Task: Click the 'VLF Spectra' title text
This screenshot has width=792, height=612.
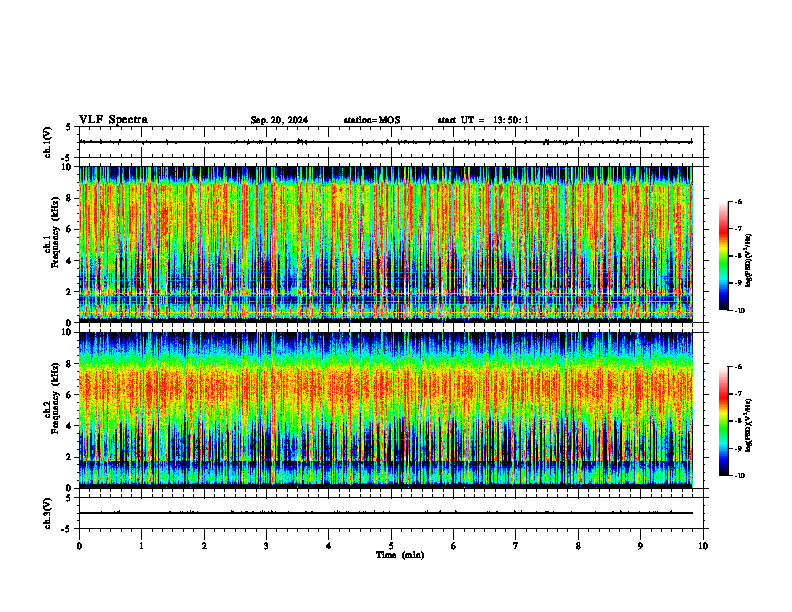Action: (113, 120)
